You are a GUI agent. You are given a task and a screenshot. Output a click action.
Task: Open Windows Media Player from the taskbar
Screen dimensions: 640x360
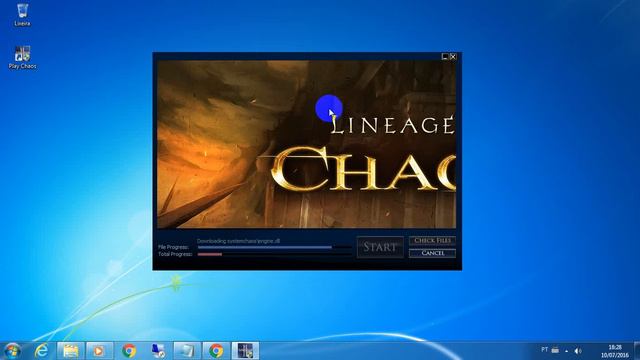pos(99,351)
